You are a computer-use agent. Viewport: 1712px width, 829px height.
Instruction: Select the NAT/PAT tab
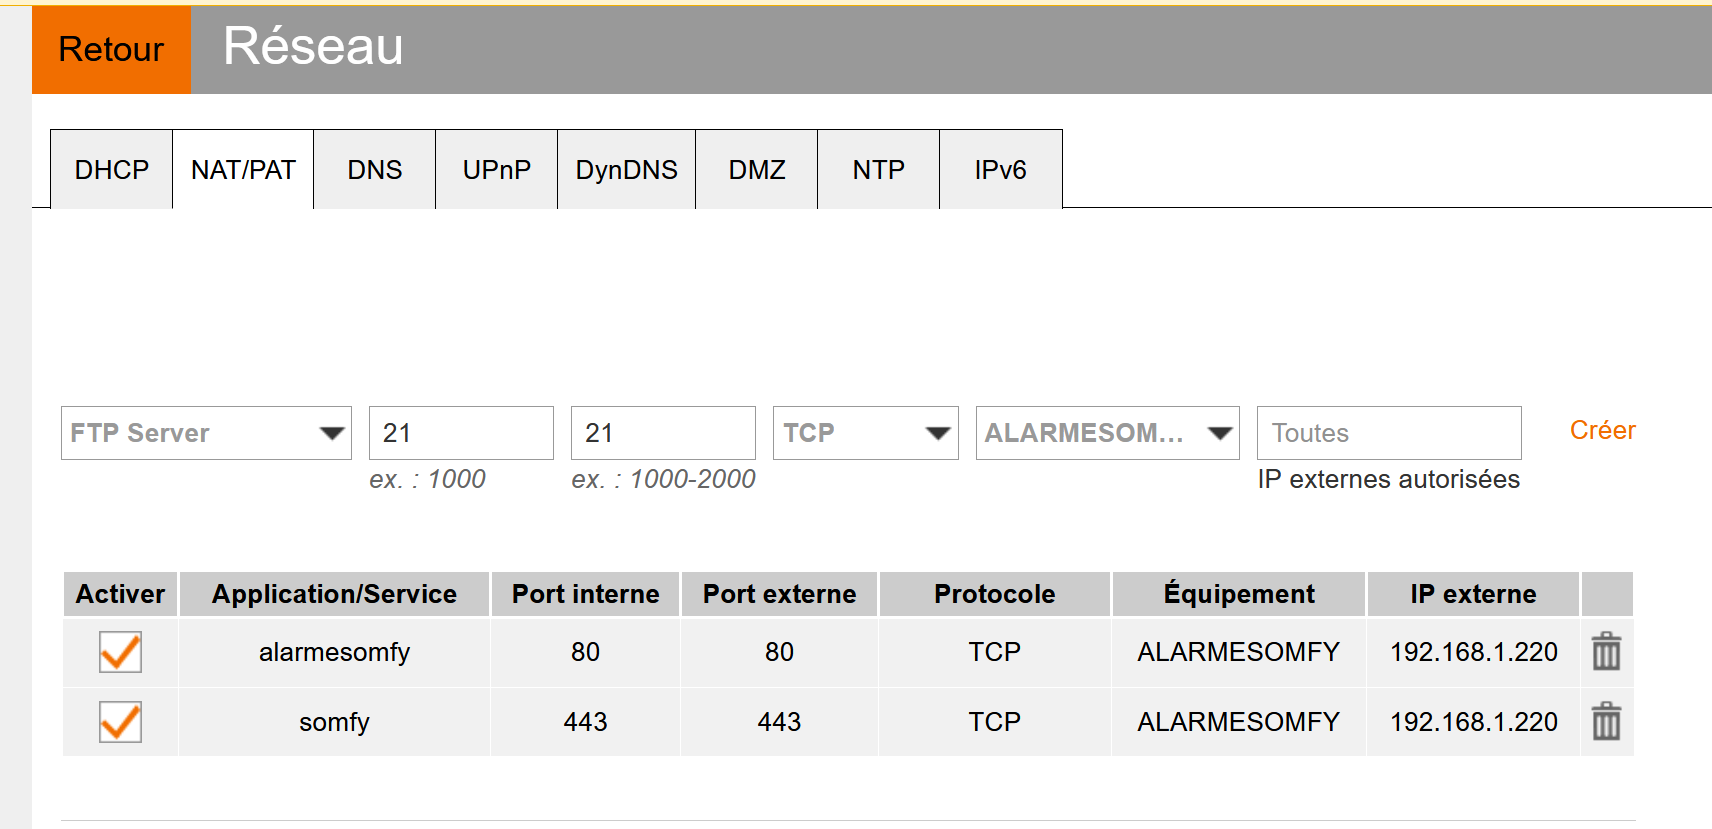click(243, 170)
